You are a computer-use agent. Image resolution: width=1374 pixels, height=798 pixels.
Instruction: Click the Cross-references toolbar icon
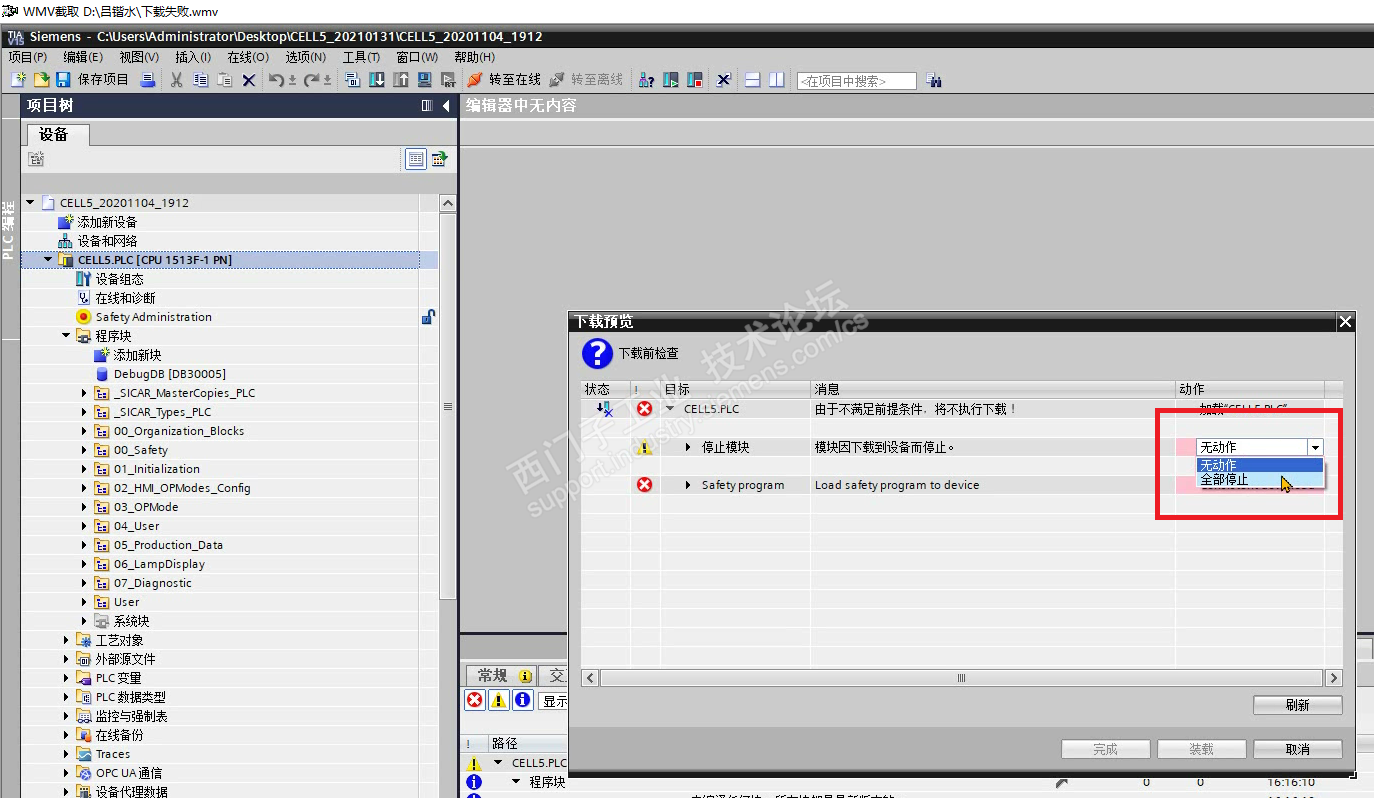click(x=725, y=80)
